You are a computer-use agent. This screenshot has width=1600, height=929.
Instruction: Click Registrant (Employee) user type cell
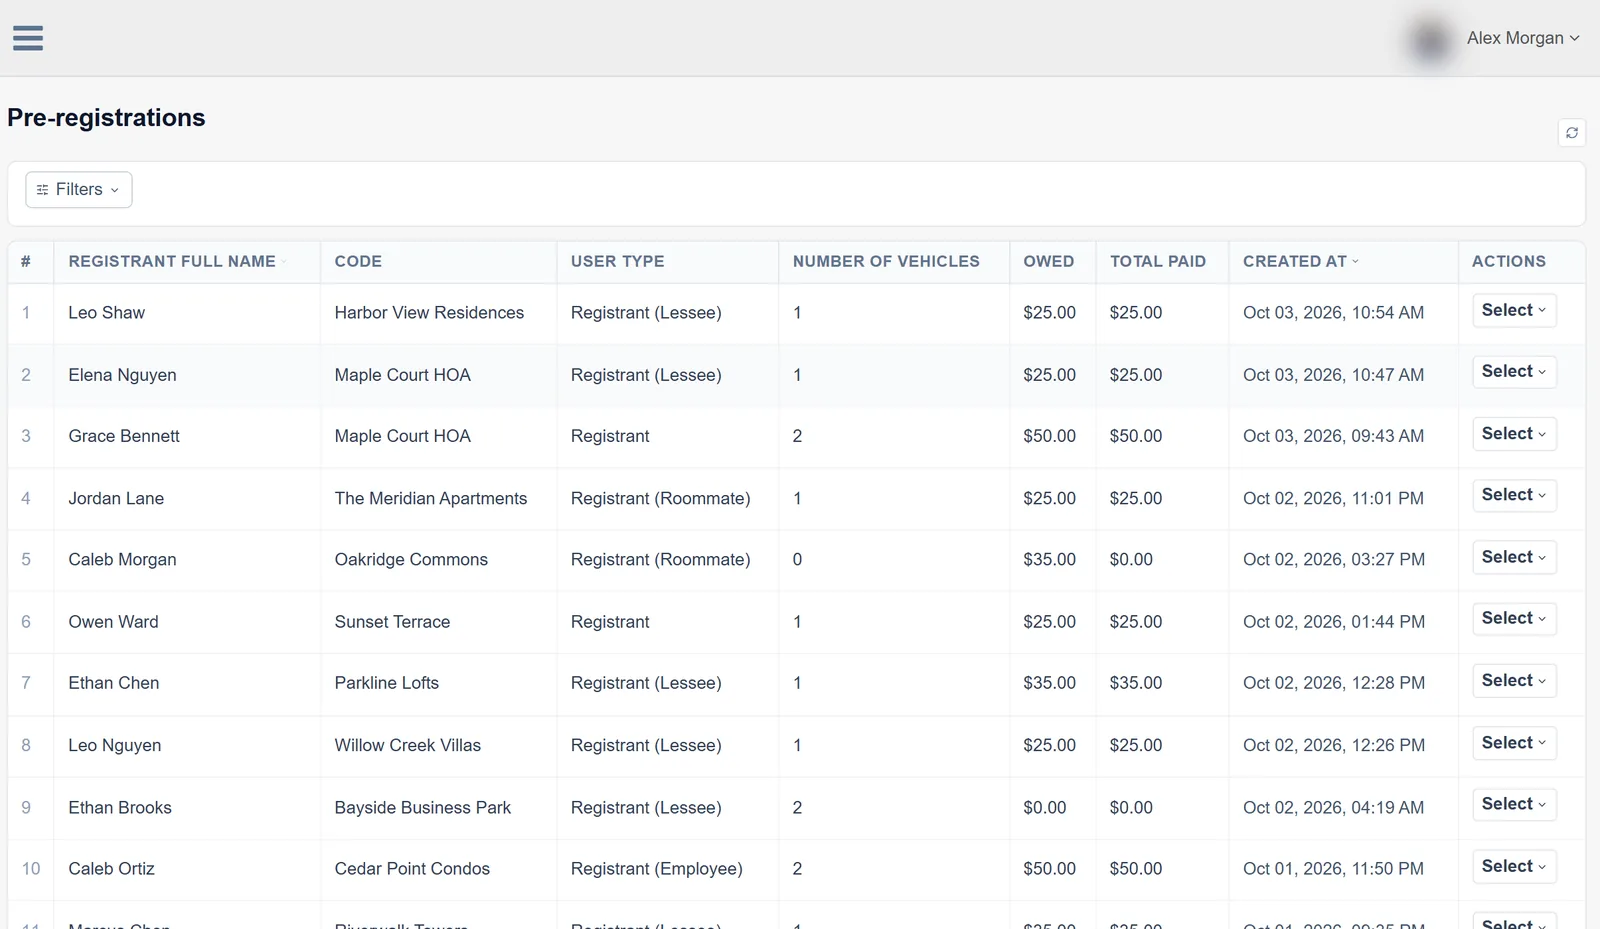click(x=656, y=869)
